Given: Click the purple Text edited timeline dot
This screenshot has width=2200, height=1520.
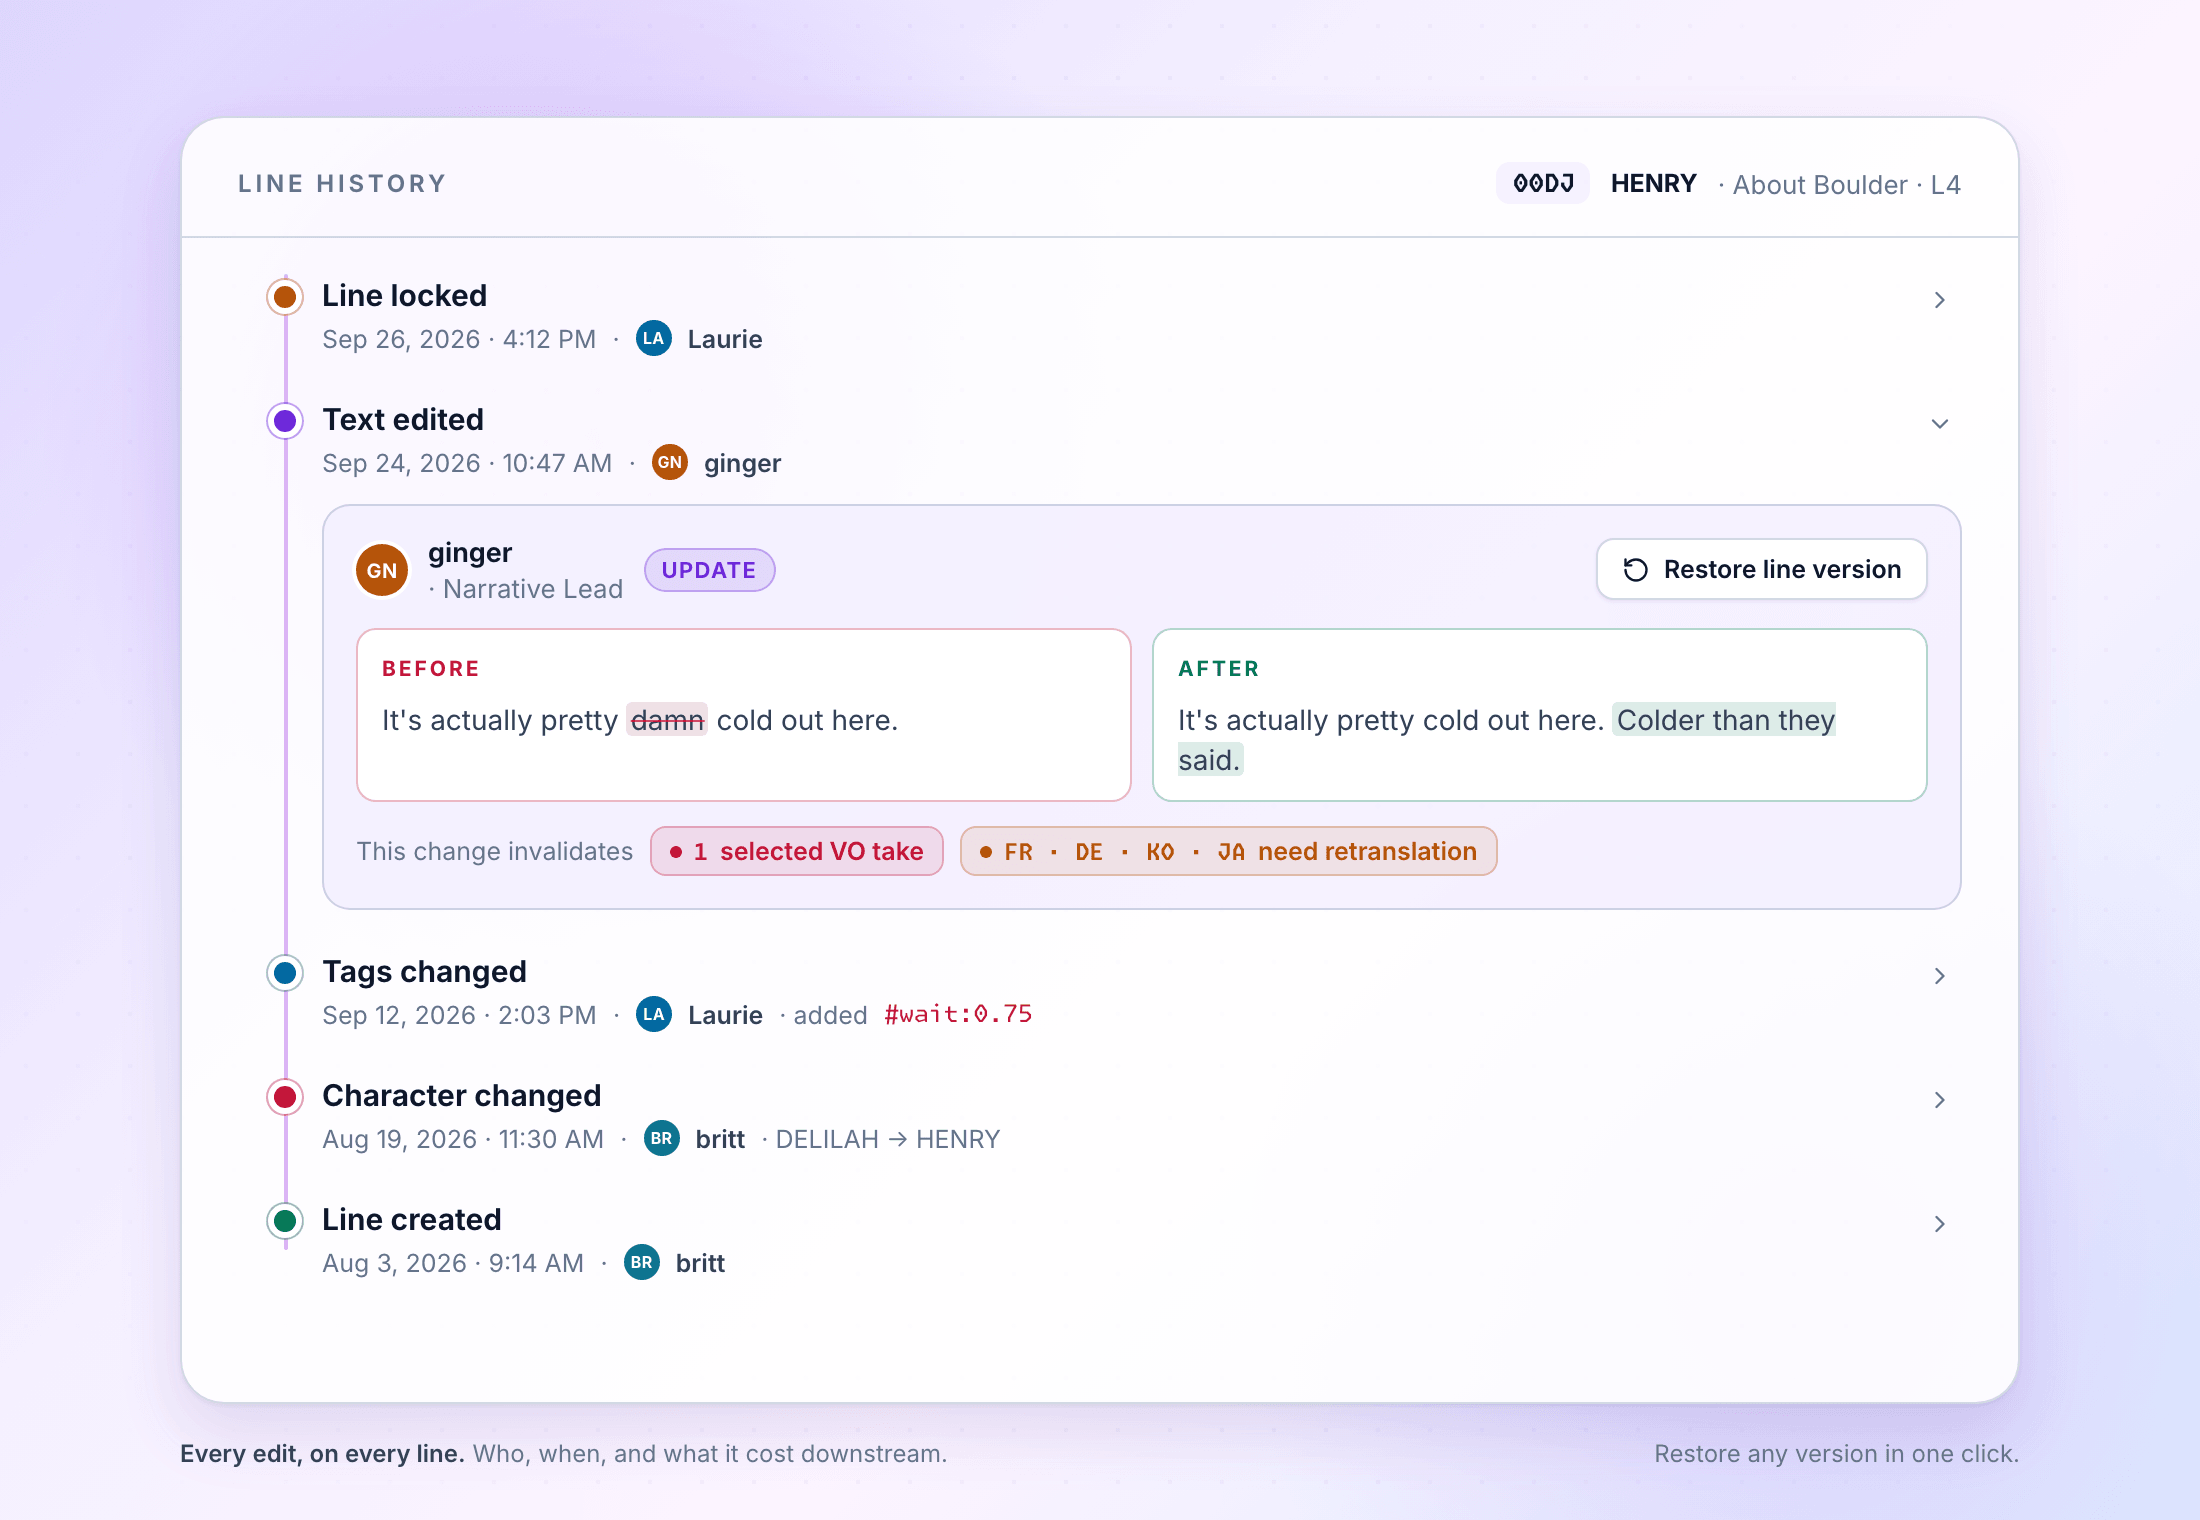Looking at the screenshot, I should point(285,421).
